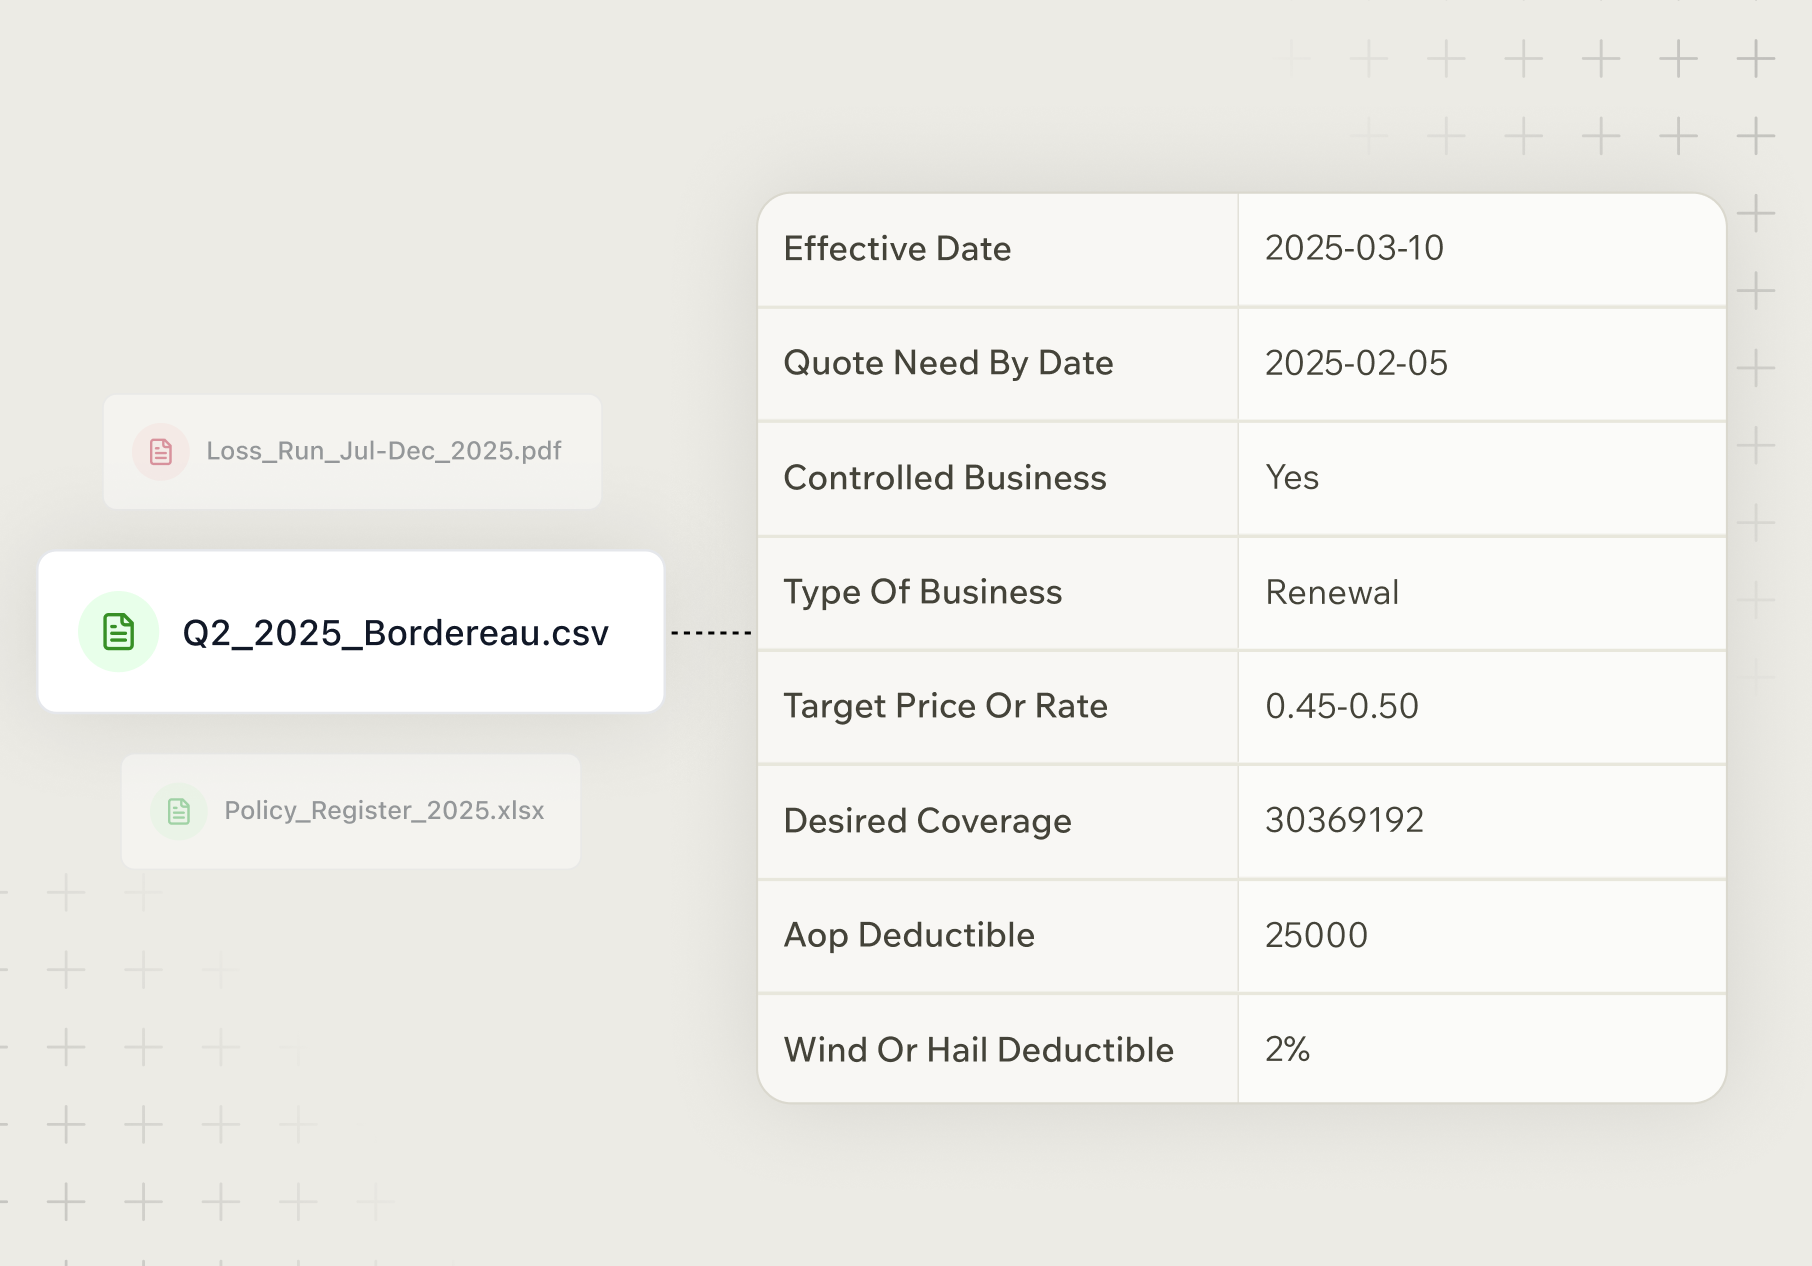The height and width of the screenshot is (1266, 1812).
Task: Select the Type Of Business label
Action: (x=922, y=593)
